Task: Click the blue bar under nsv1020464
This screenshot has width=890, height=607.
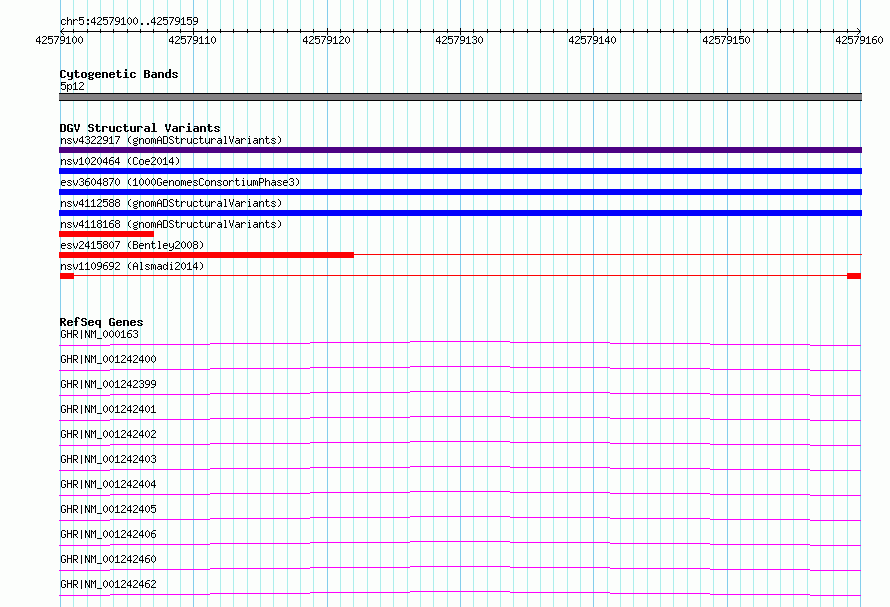Action: coord(460,171)
